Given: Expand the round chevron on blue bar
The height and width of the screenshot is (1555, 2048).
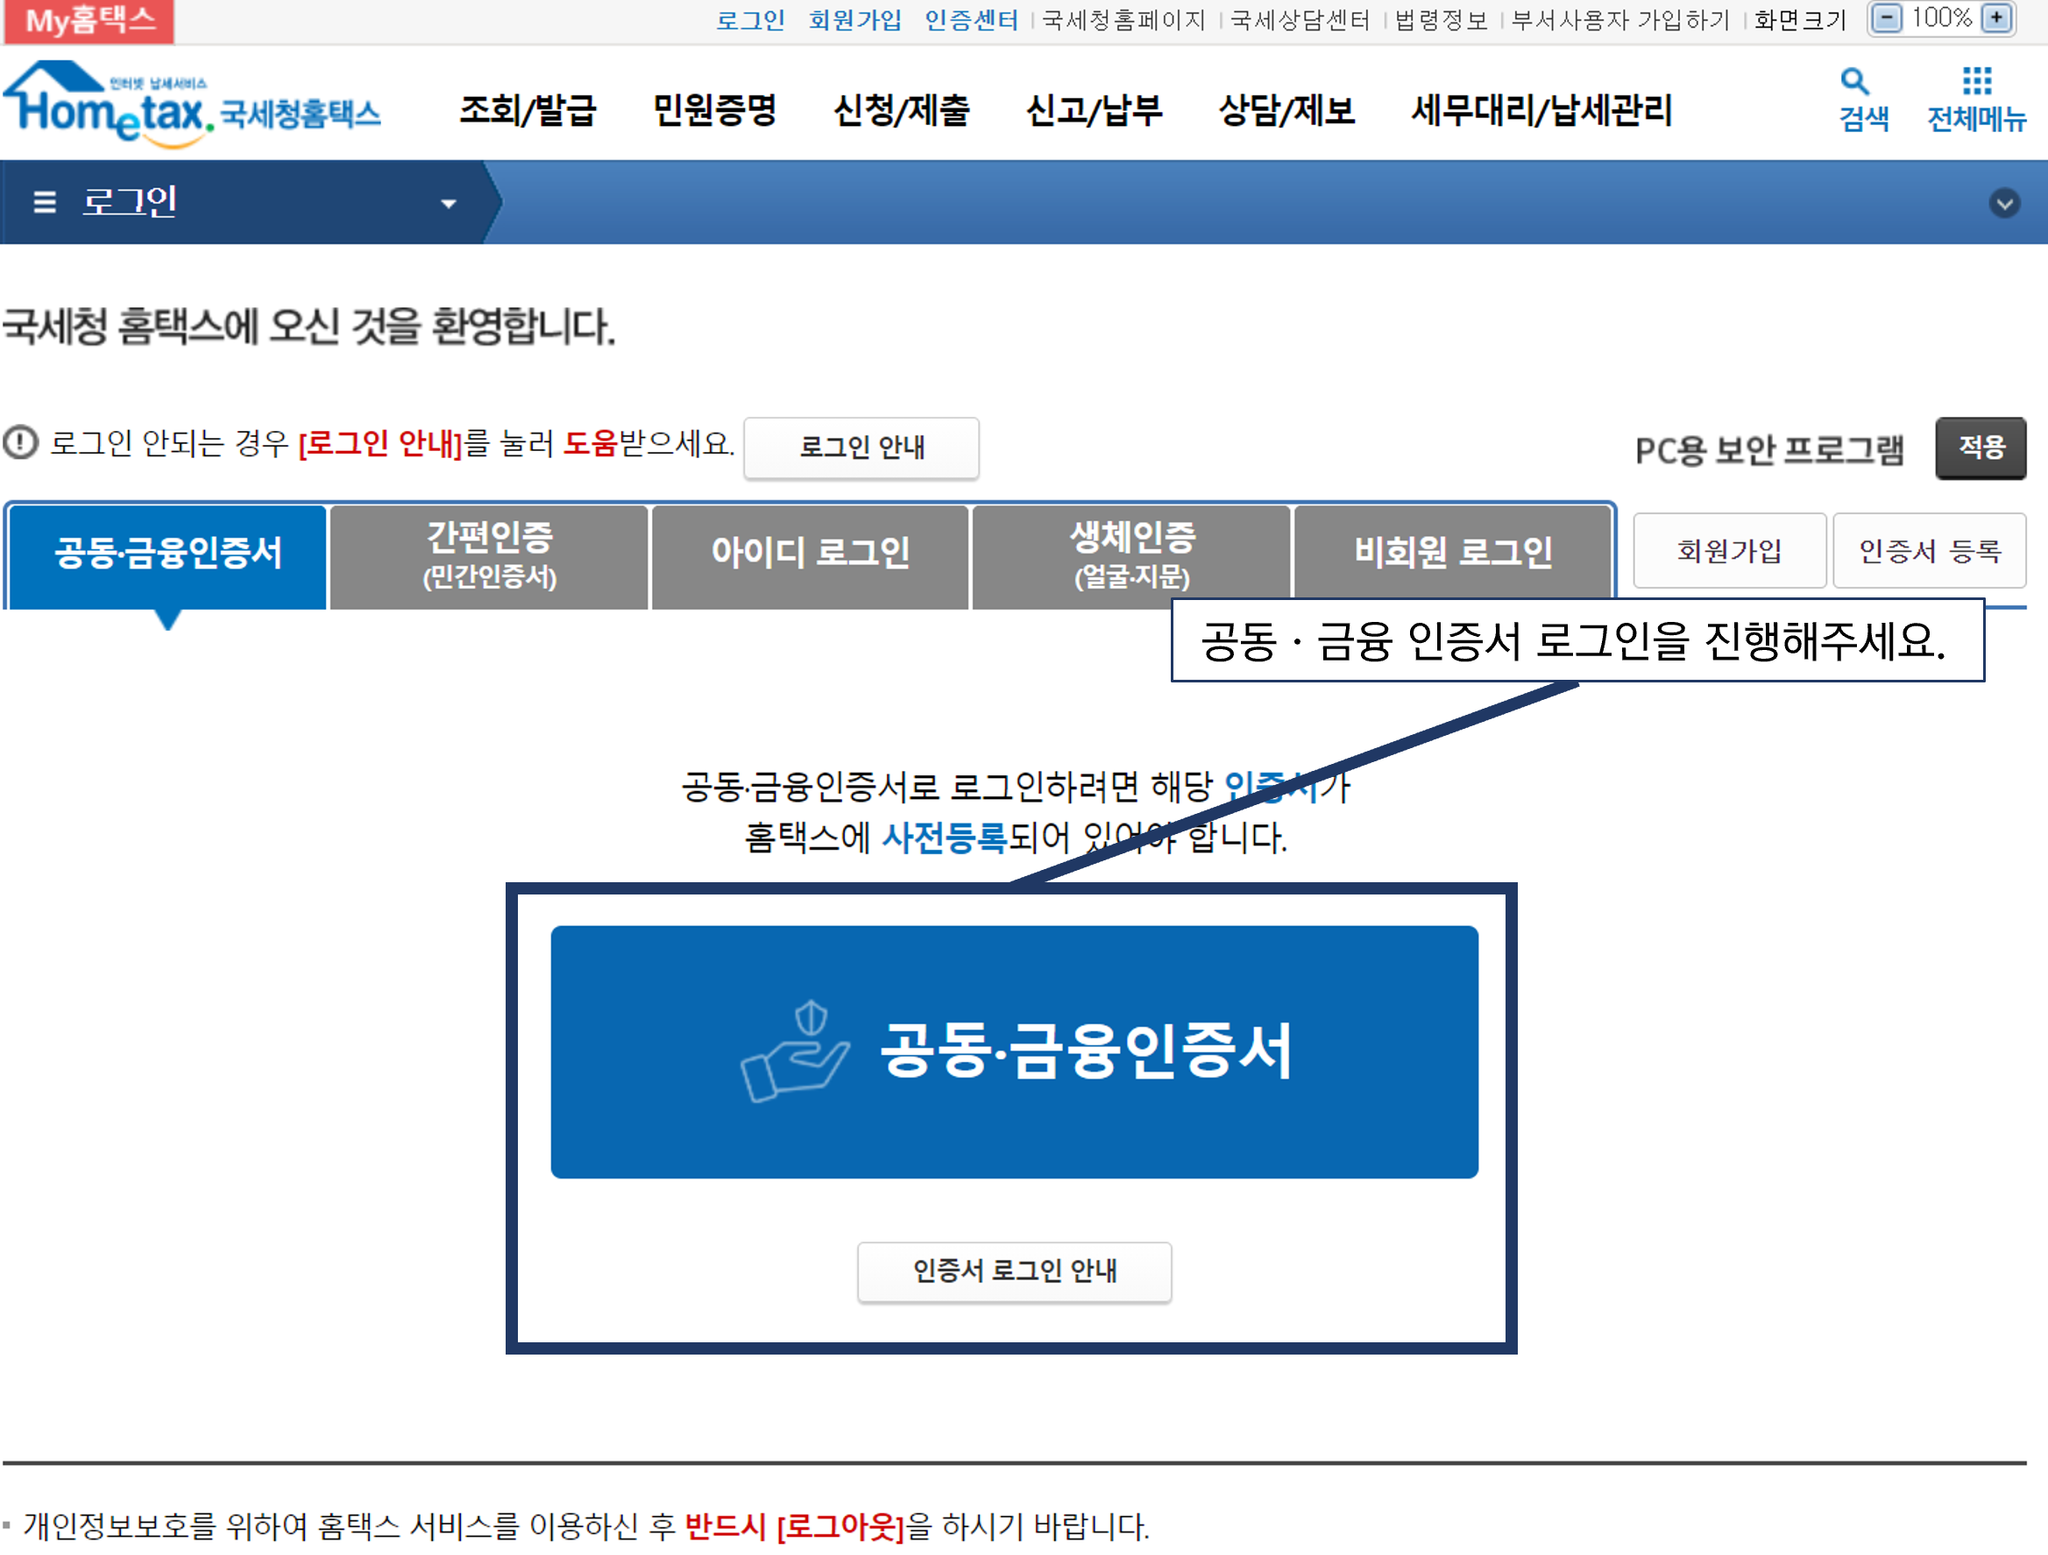Looking at the screenshot, I should (2004, 204).
